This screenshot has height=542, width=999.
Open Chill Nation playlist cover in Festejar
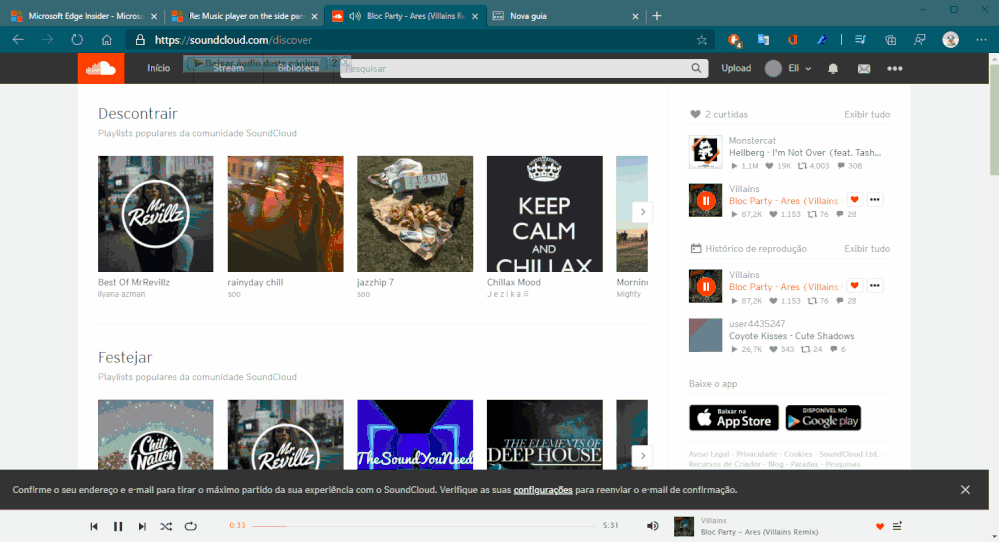[x=155, y=435]
